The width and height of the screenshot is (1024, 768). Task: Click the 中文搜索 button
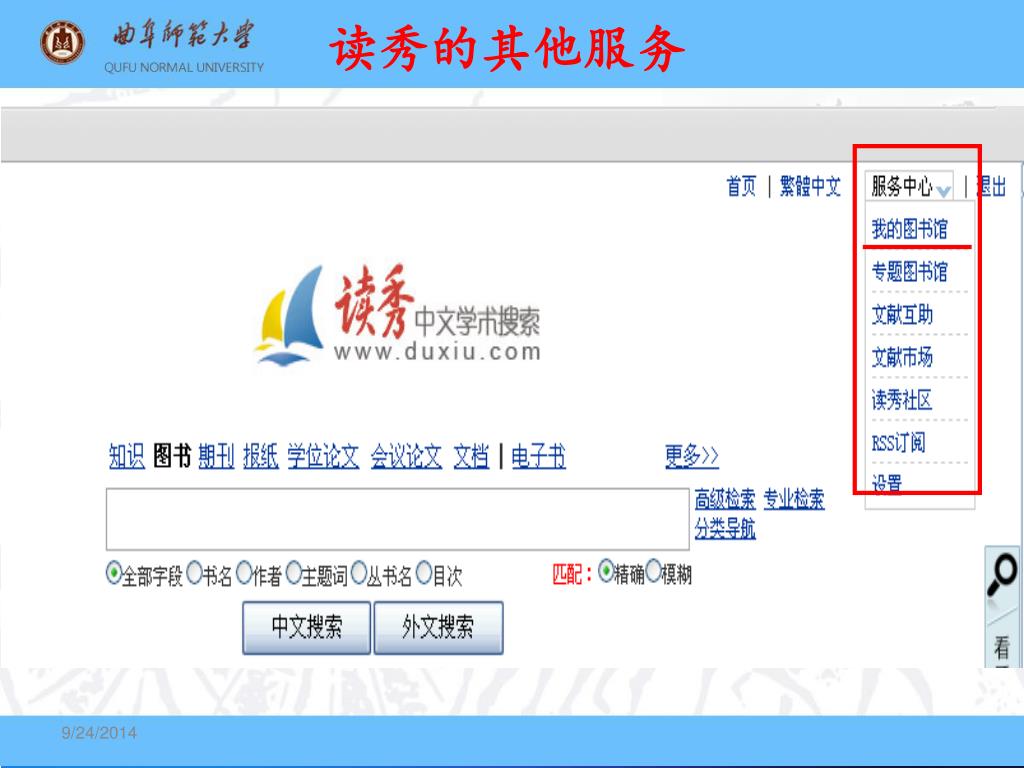coord(306,628)
